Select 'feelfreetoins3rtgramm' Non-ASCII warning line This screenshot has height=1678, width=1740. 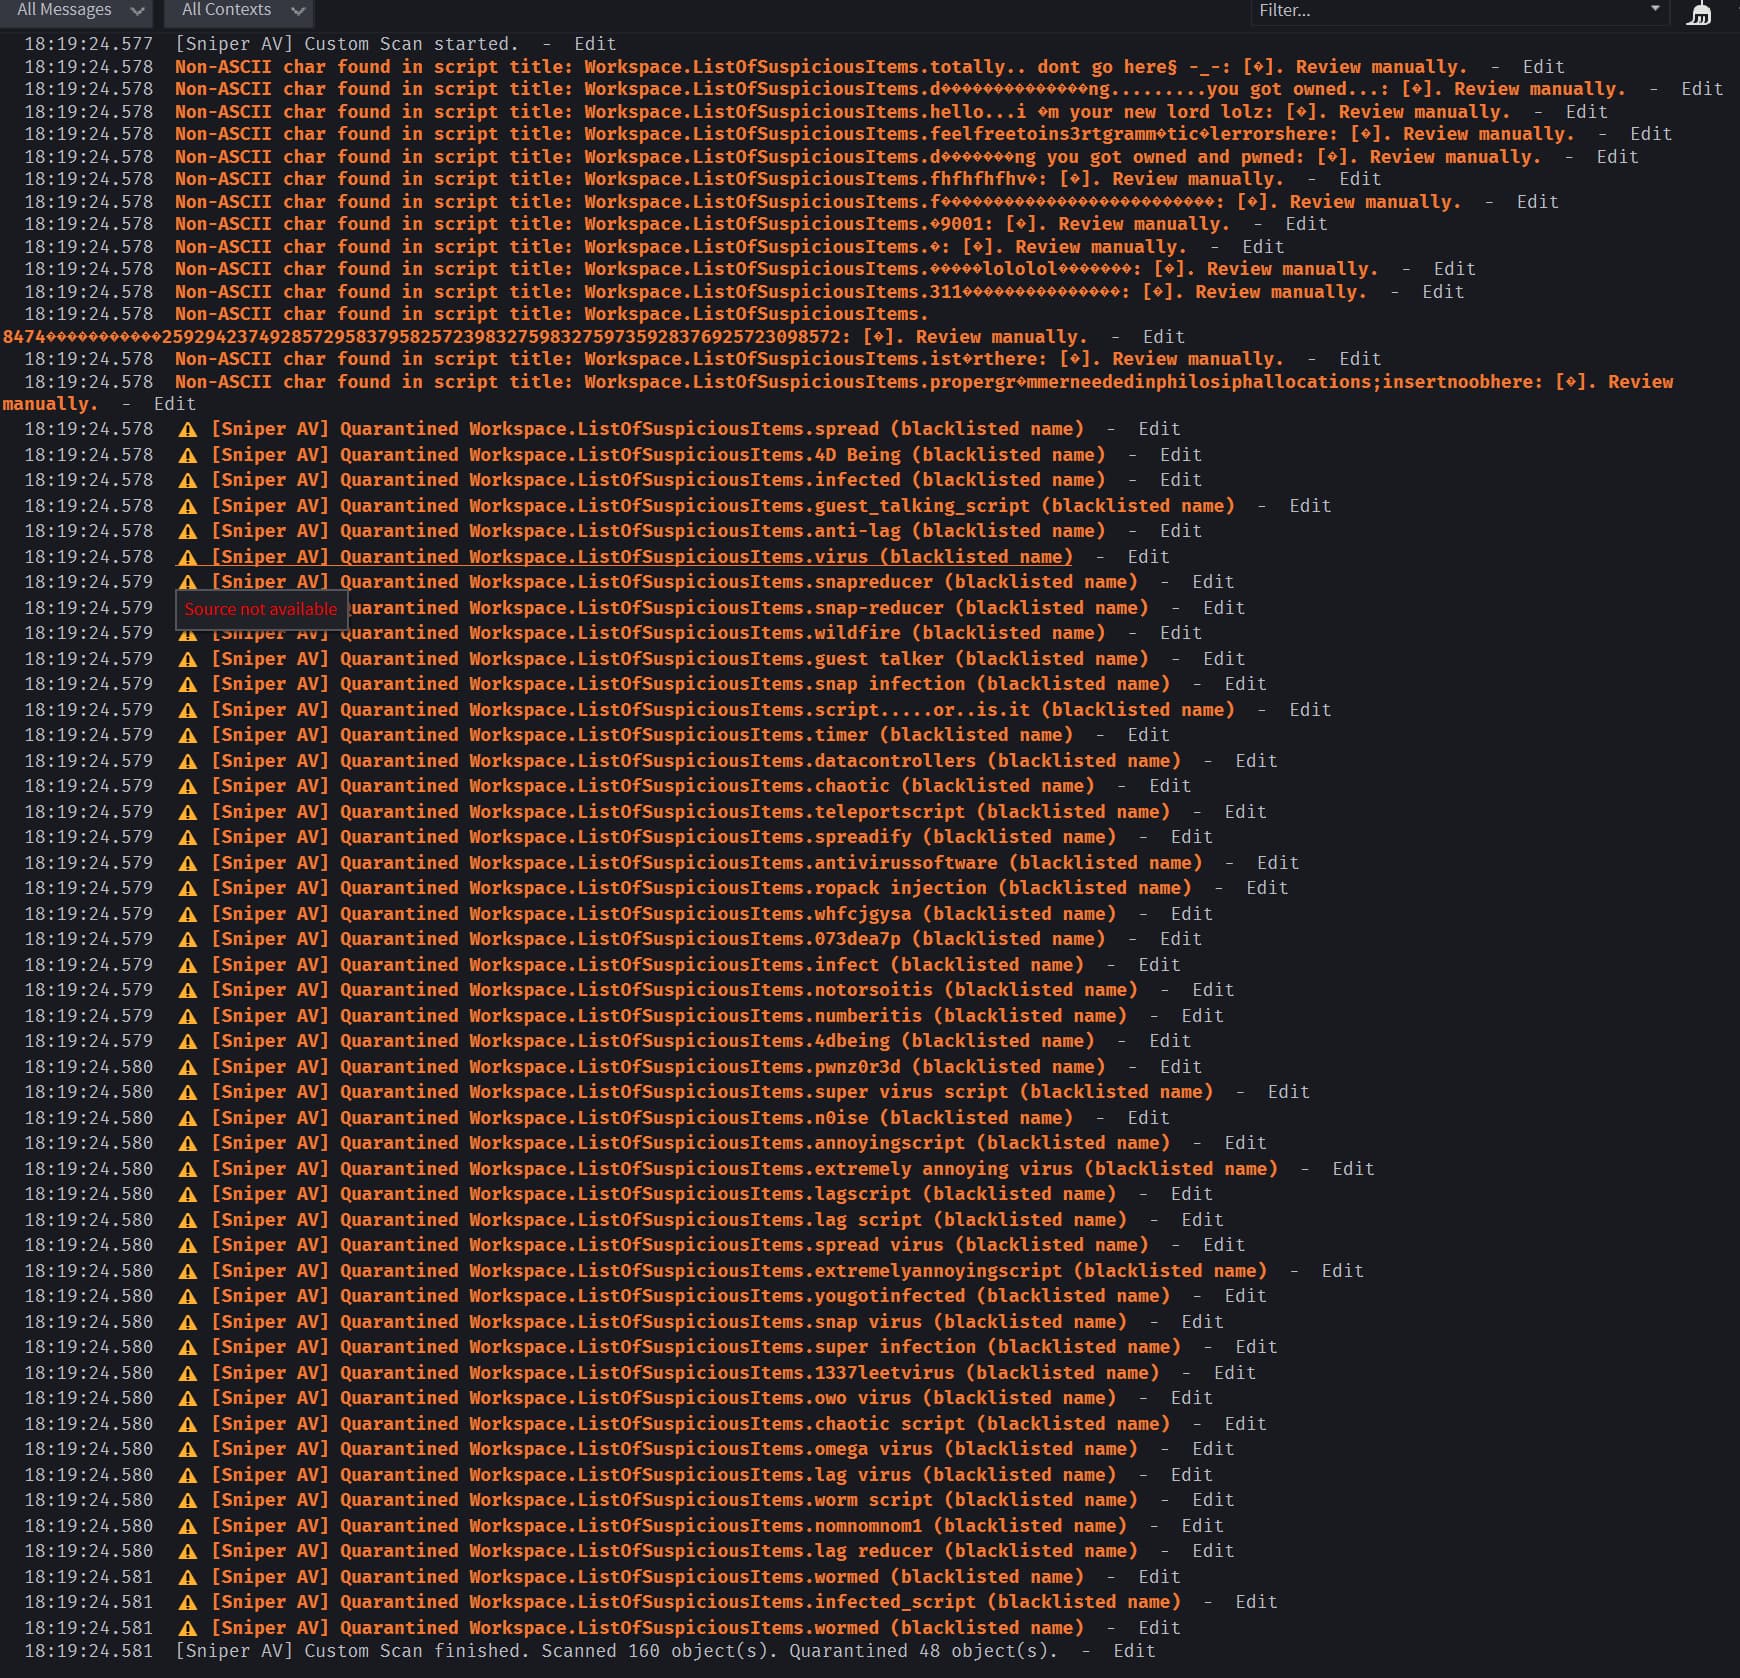pos(875,134)
